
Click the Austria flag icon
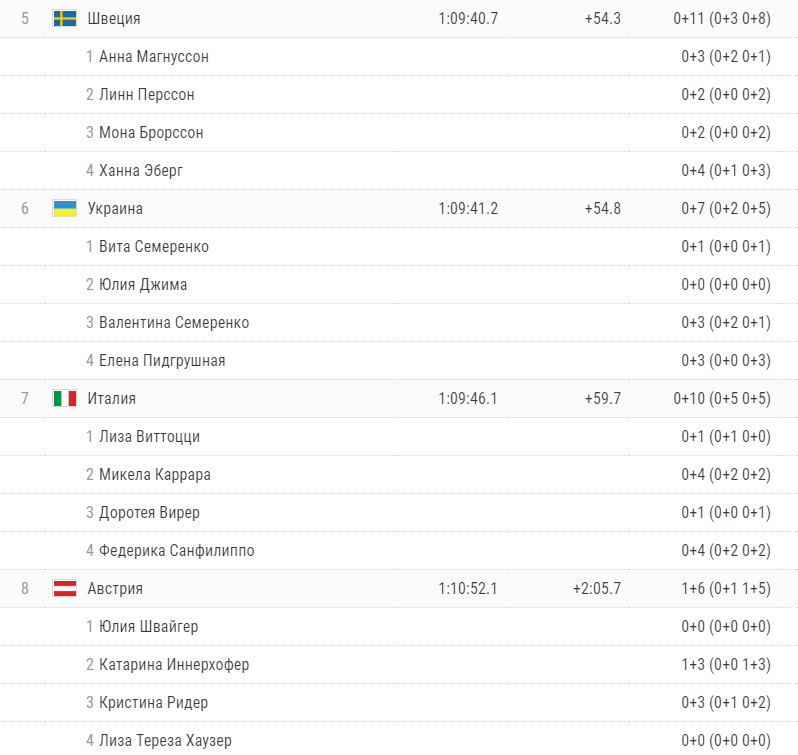tap(65, 588)
